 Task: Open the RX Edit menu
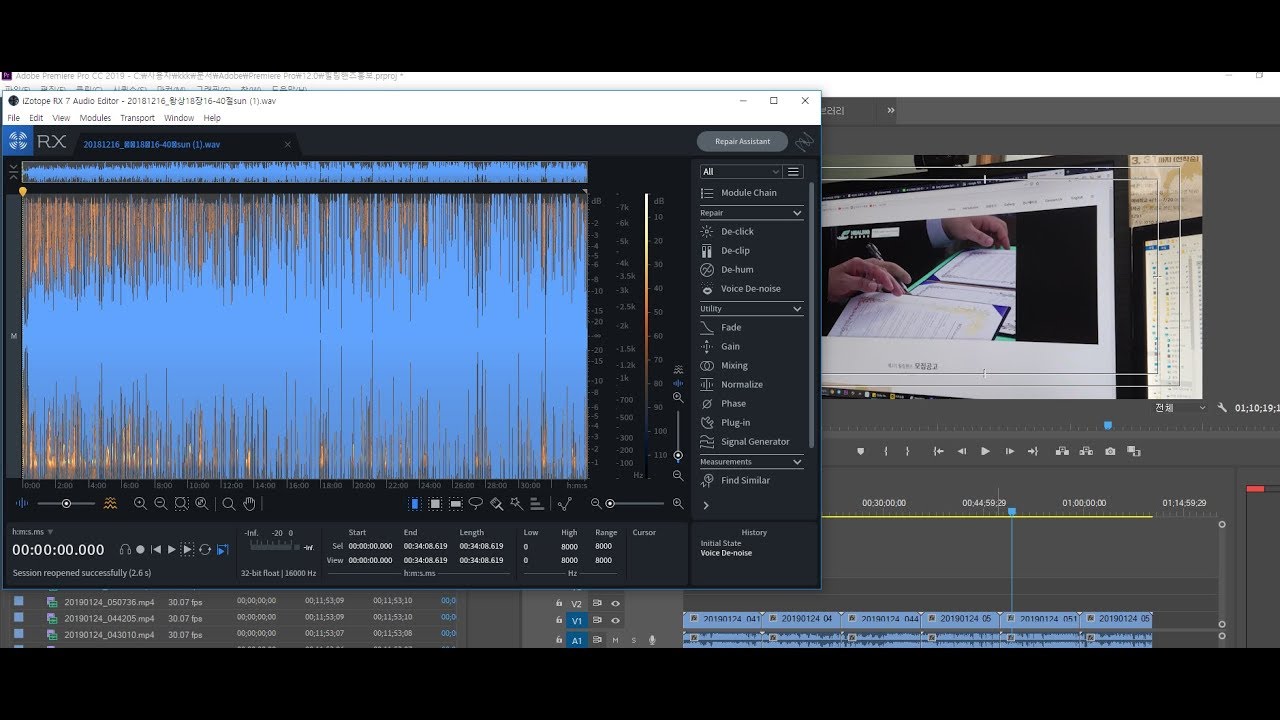[x=36, y=118]
